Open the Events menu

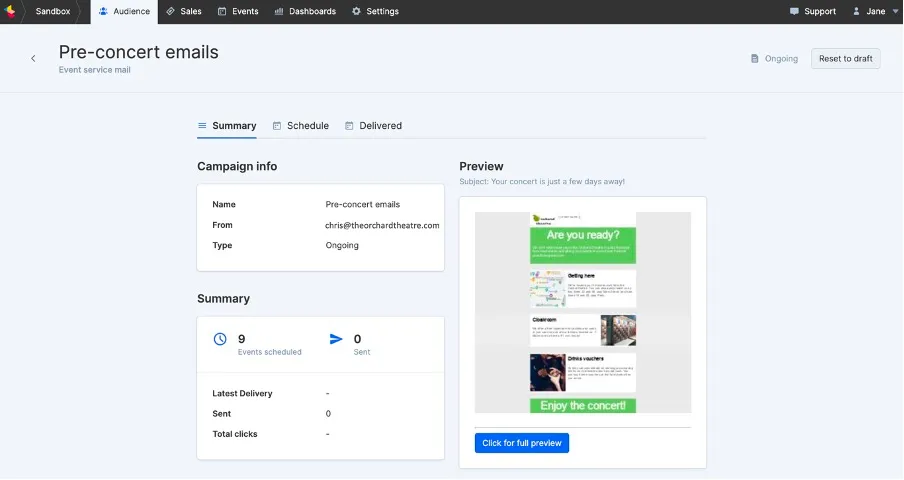coord(238,12)
